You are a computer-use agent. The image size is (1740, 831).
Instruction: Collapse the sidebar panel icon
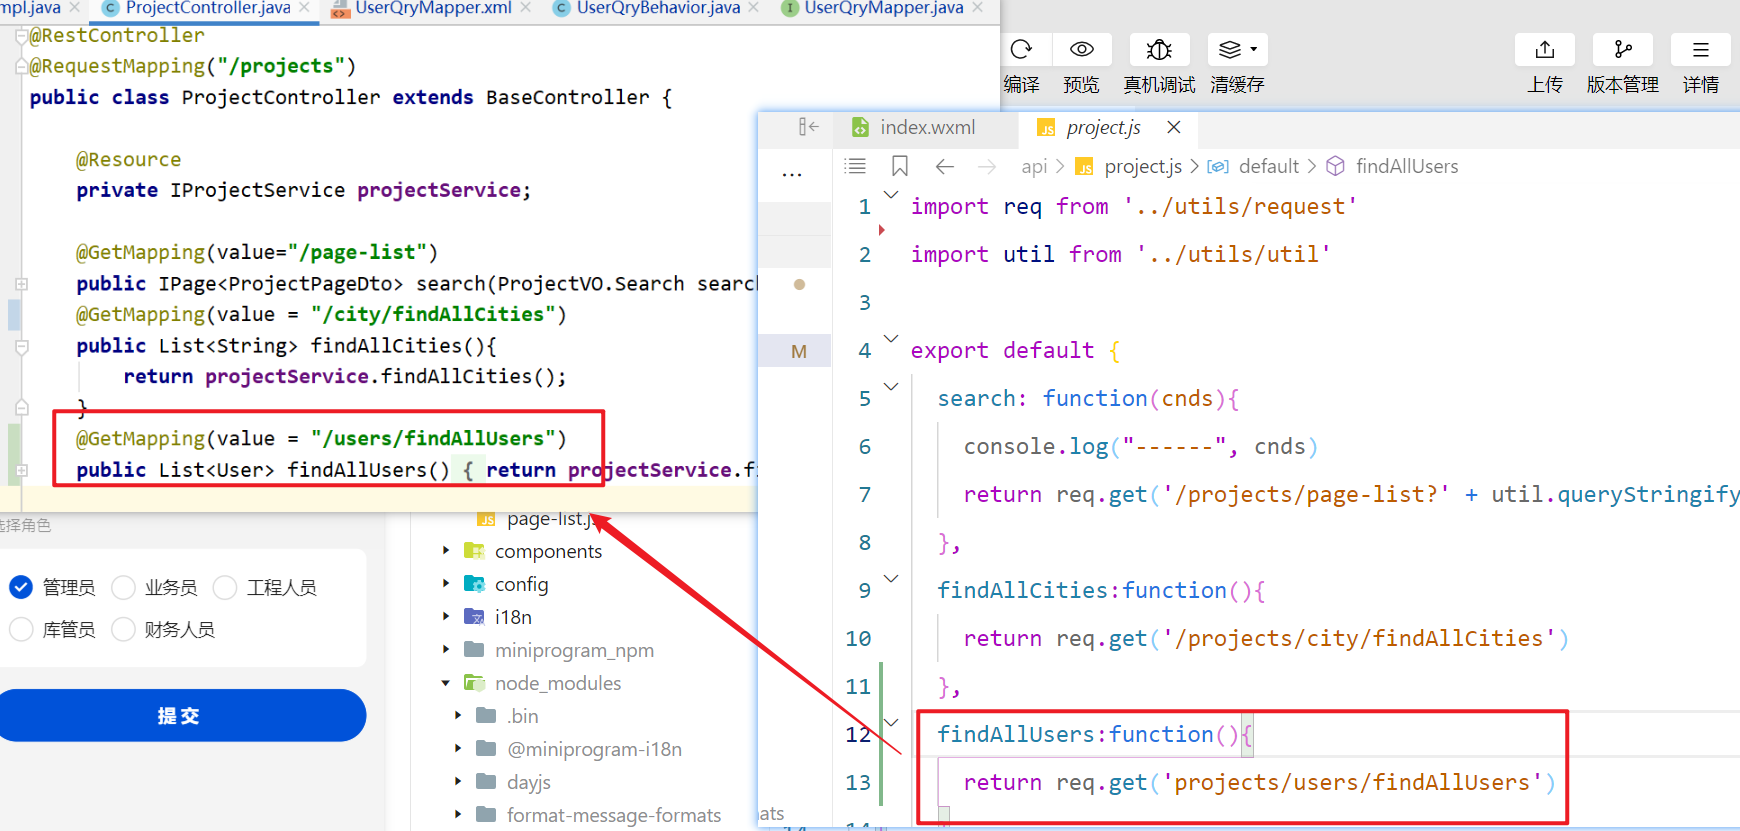[808, 127]
